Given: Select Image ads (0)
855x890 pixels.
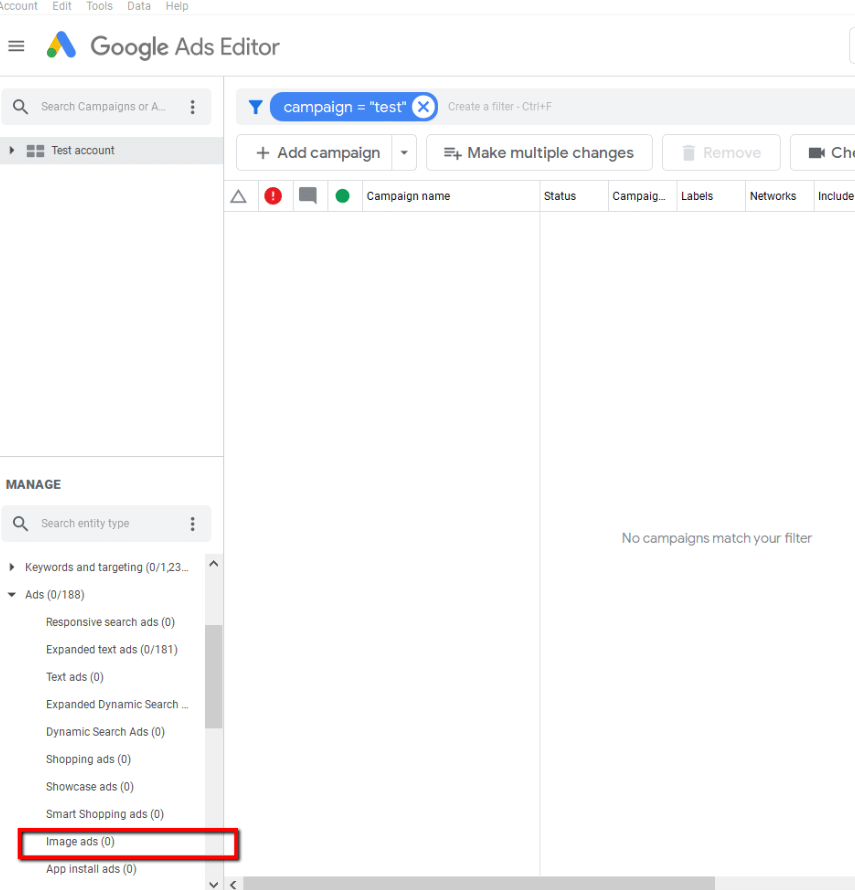Looking at the screenshot, I should pyautogui.click(x=80, y=842).
